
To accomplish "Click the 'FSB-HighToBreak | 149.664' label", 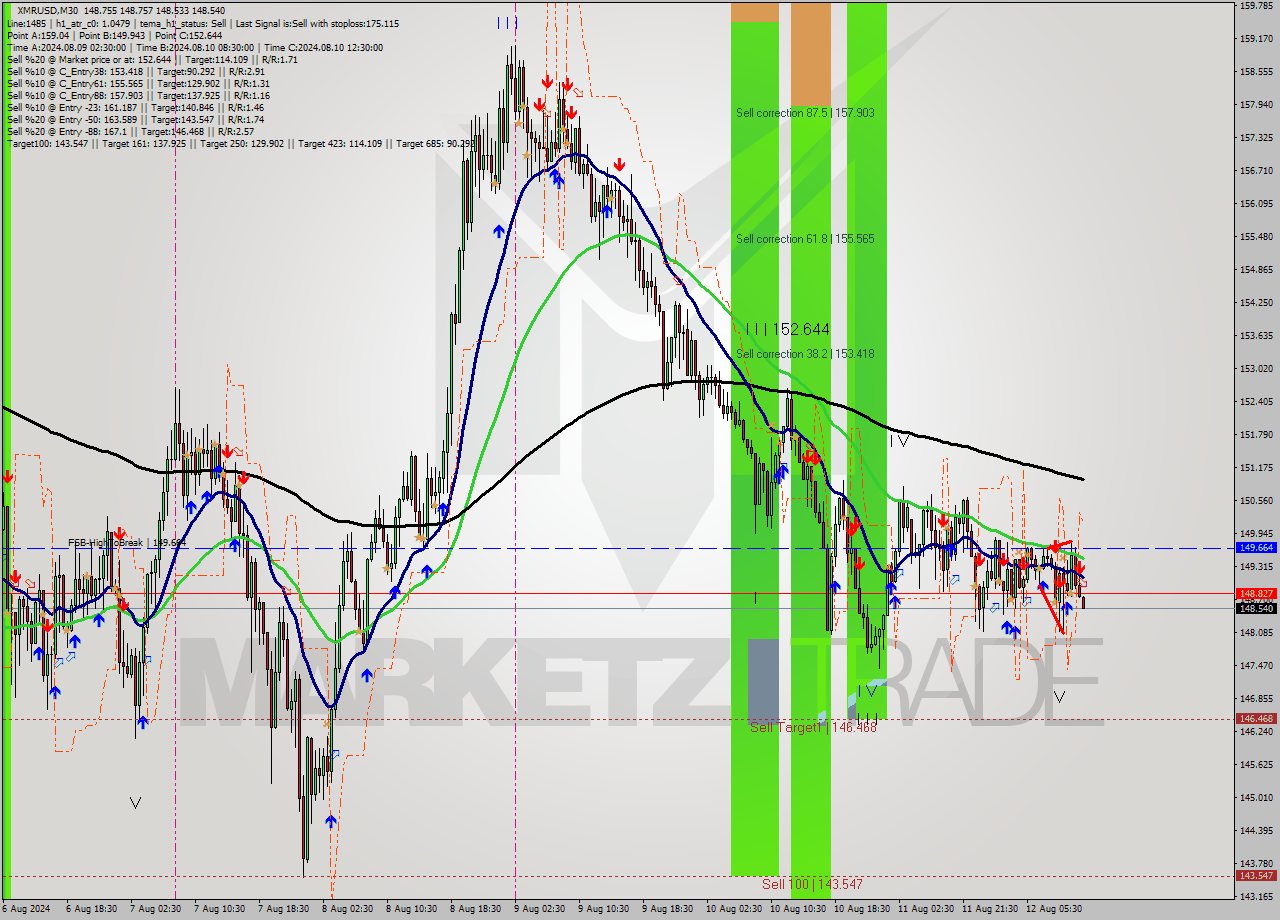I will [127, 543].
